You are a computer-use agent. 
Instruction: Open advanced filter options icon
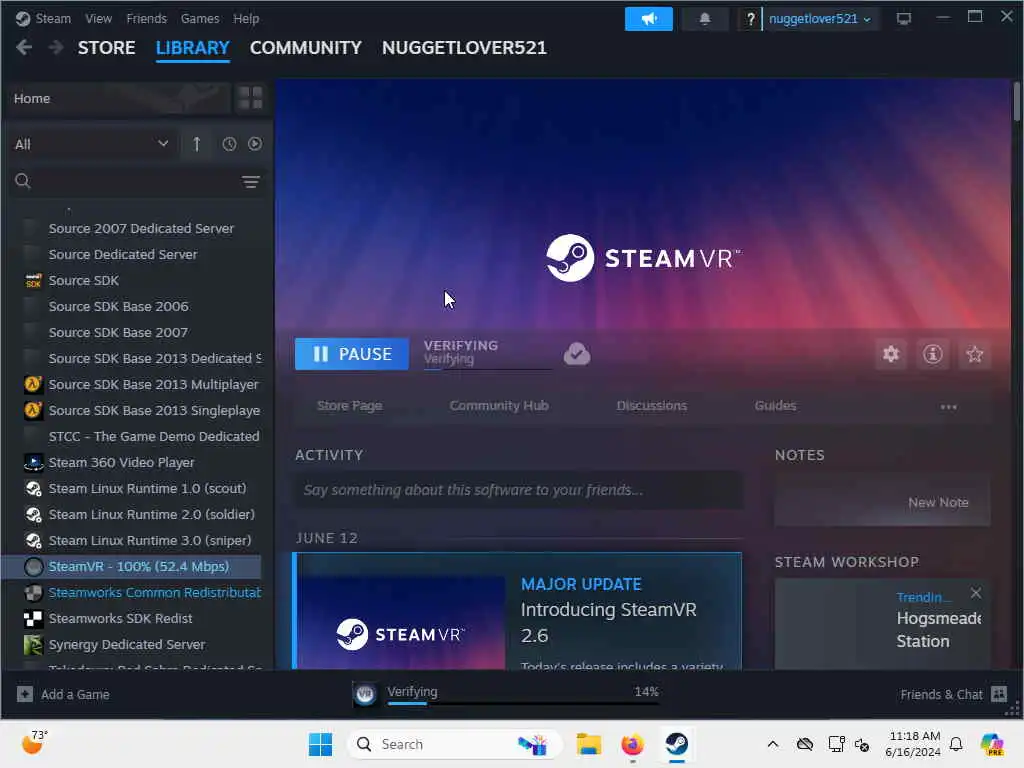(251, 182)
